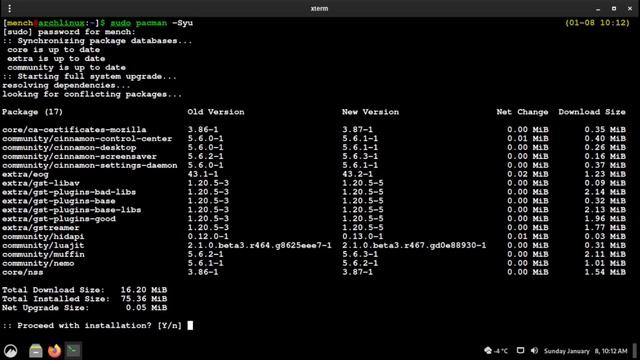Click the 'Package (17)' column header
640x360 pixels.
tap(32, 112)
